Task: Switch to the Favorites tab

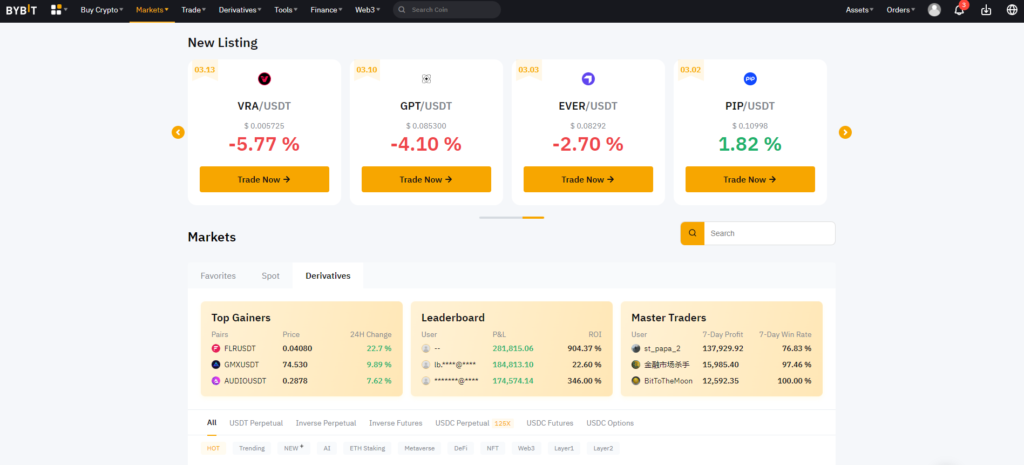Action: point(218,275)
